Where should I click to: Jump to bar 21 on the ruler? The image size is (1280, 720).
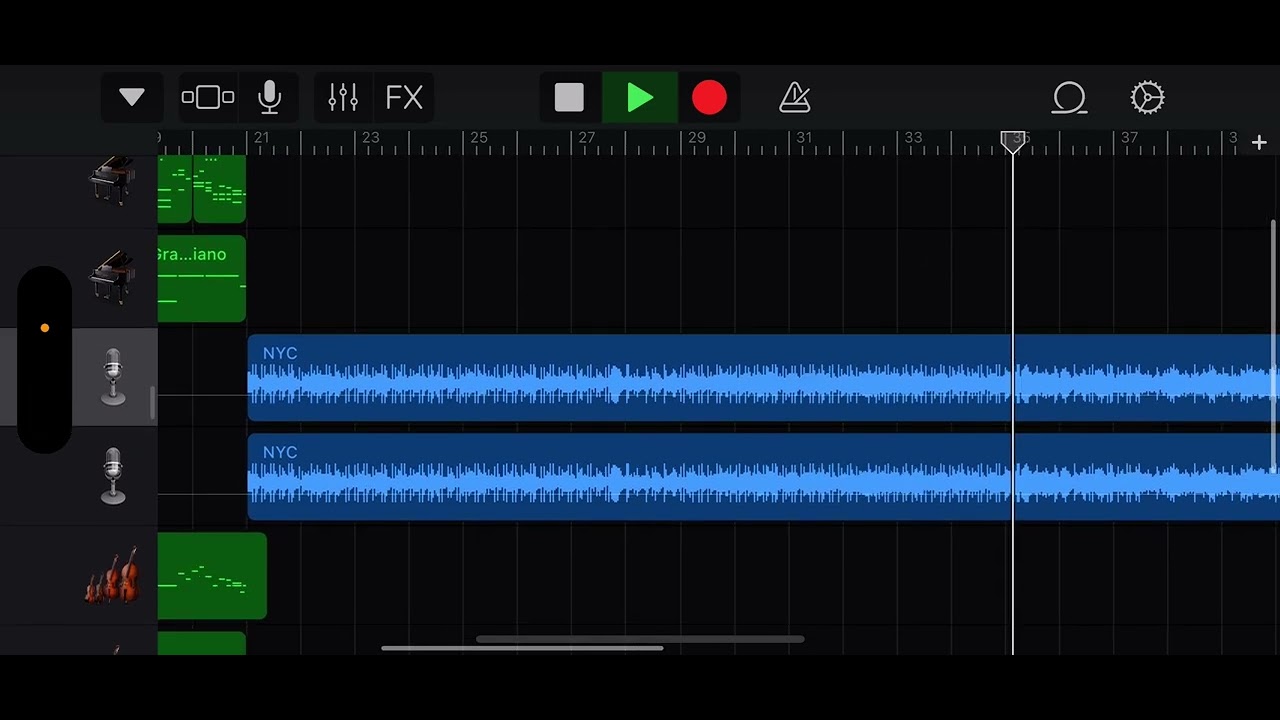pos(261,138)
